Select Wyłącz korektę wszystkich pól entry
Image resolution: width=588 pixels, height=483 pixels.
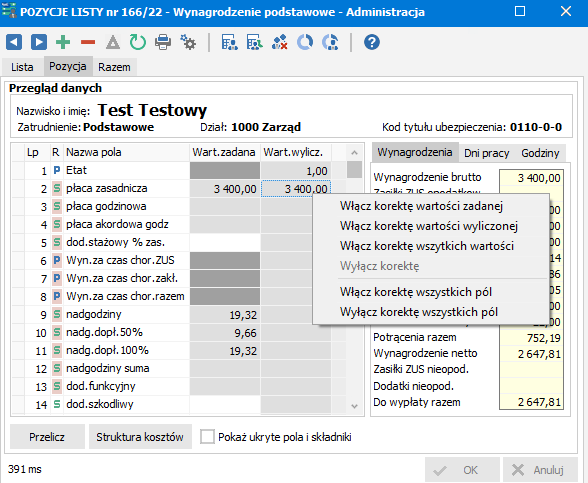(418, 312)
